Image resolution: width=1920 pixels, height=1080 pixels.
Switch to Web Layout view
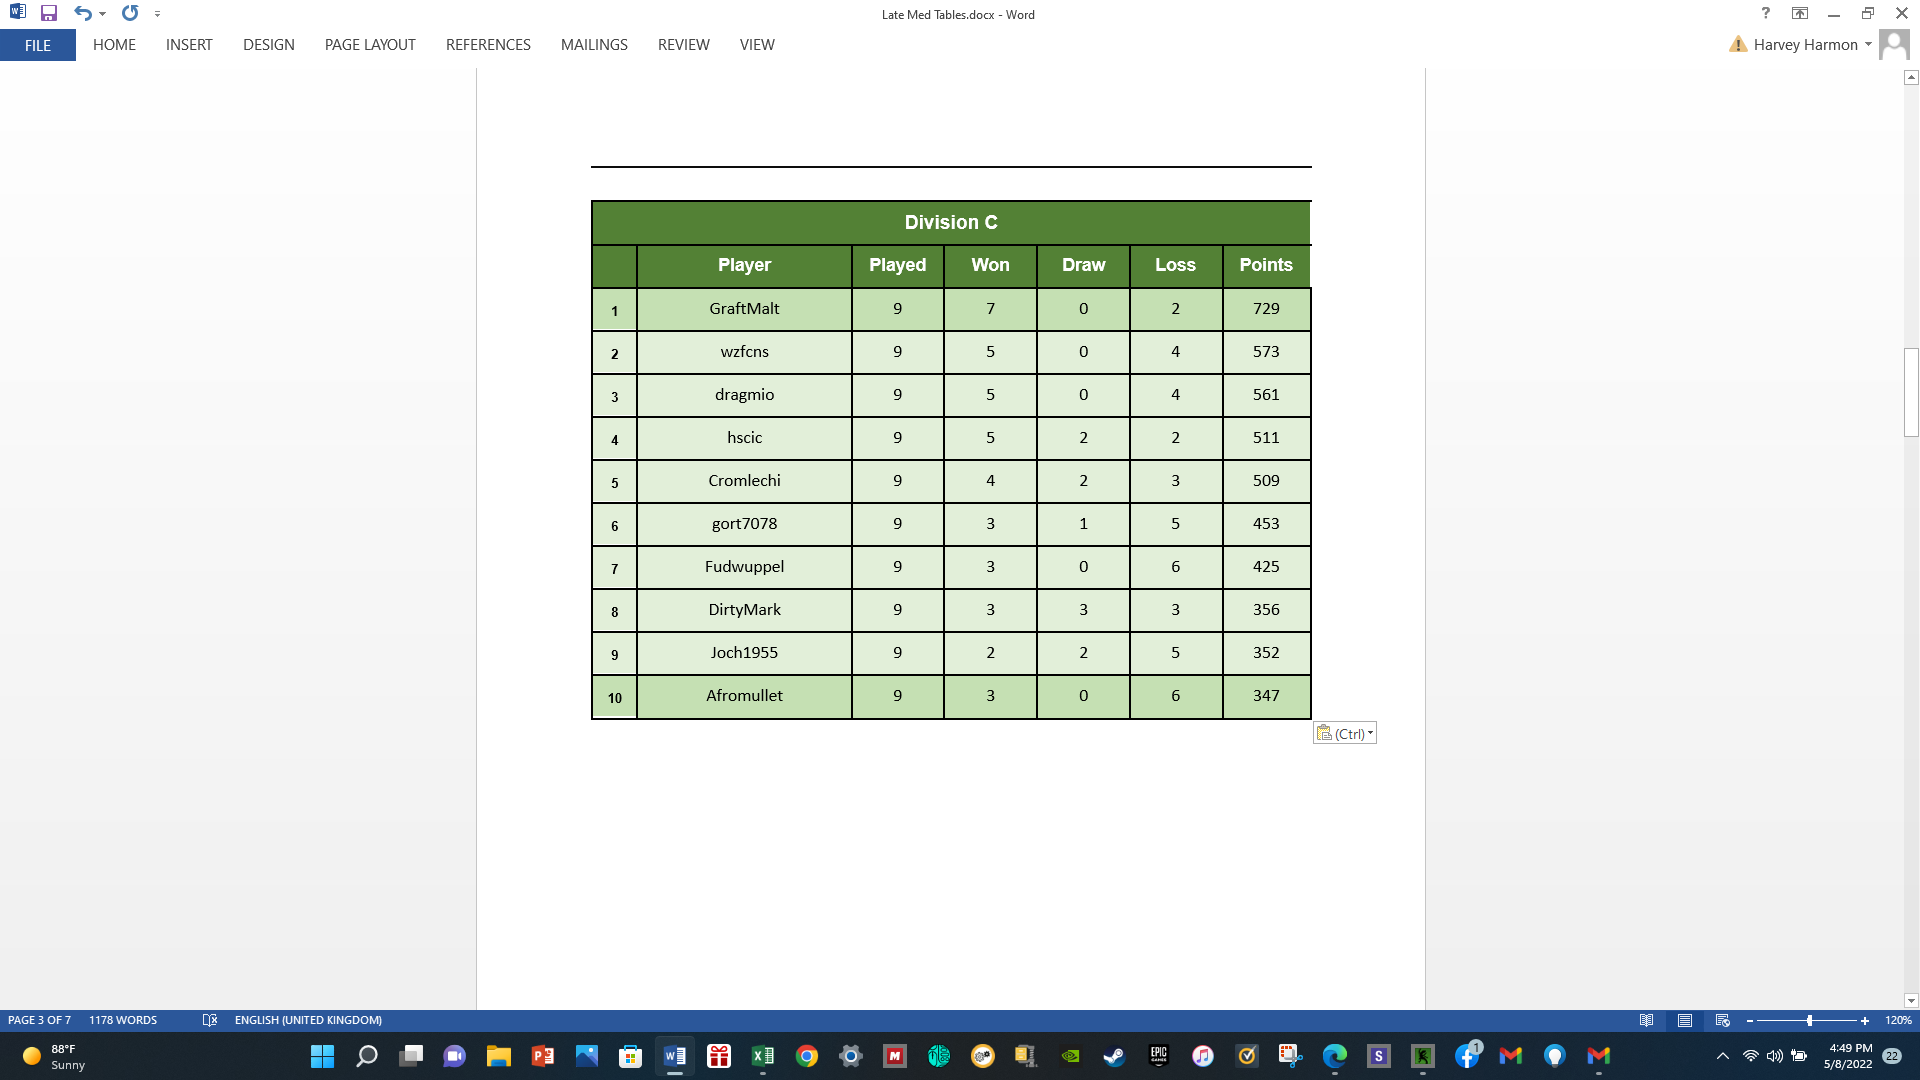coord(1722,1020)
